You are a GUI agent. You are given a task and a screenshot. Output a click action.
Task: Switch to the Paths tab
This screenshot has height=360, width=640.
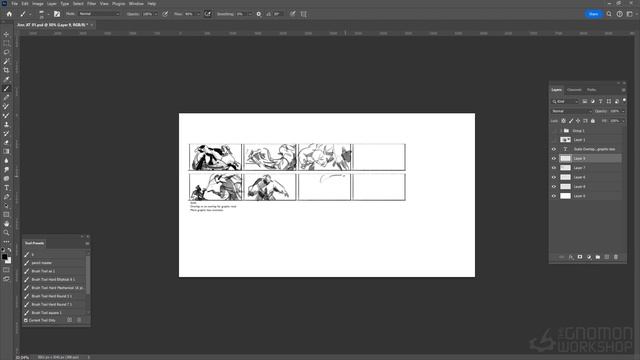point(591,90)
